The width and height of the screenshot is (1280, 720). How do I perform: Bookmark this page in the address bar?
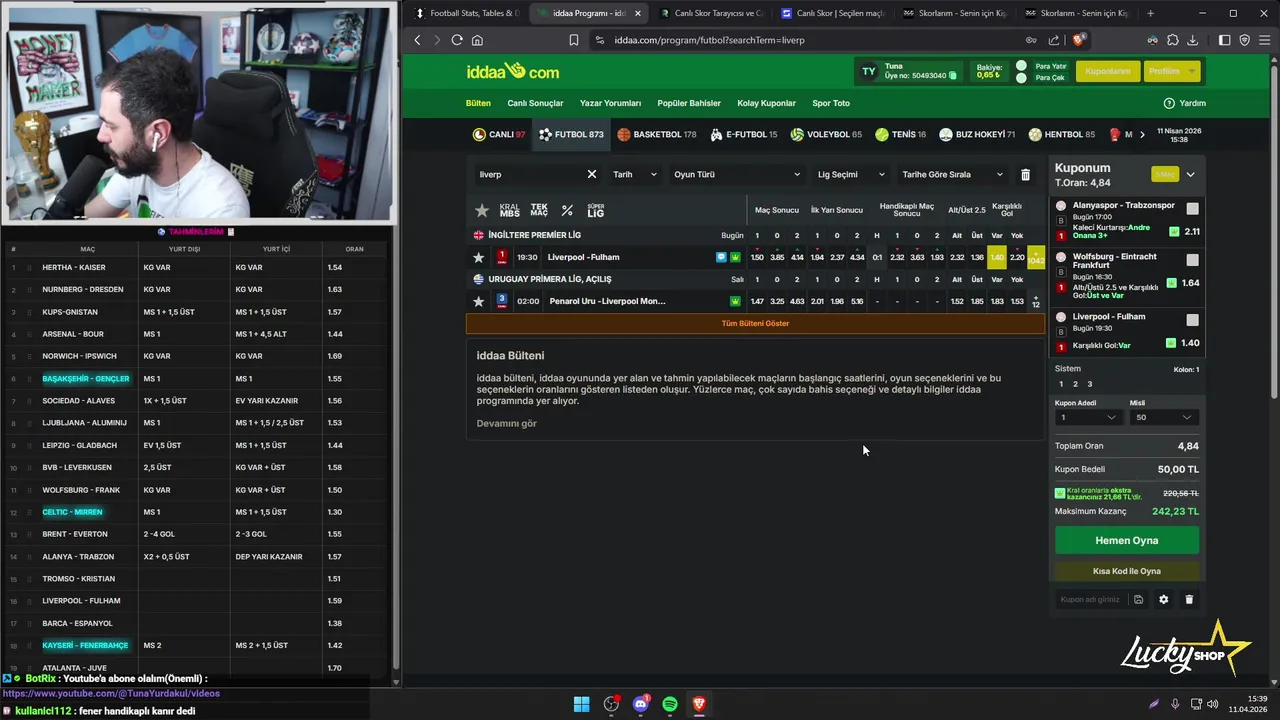(574, 40)
